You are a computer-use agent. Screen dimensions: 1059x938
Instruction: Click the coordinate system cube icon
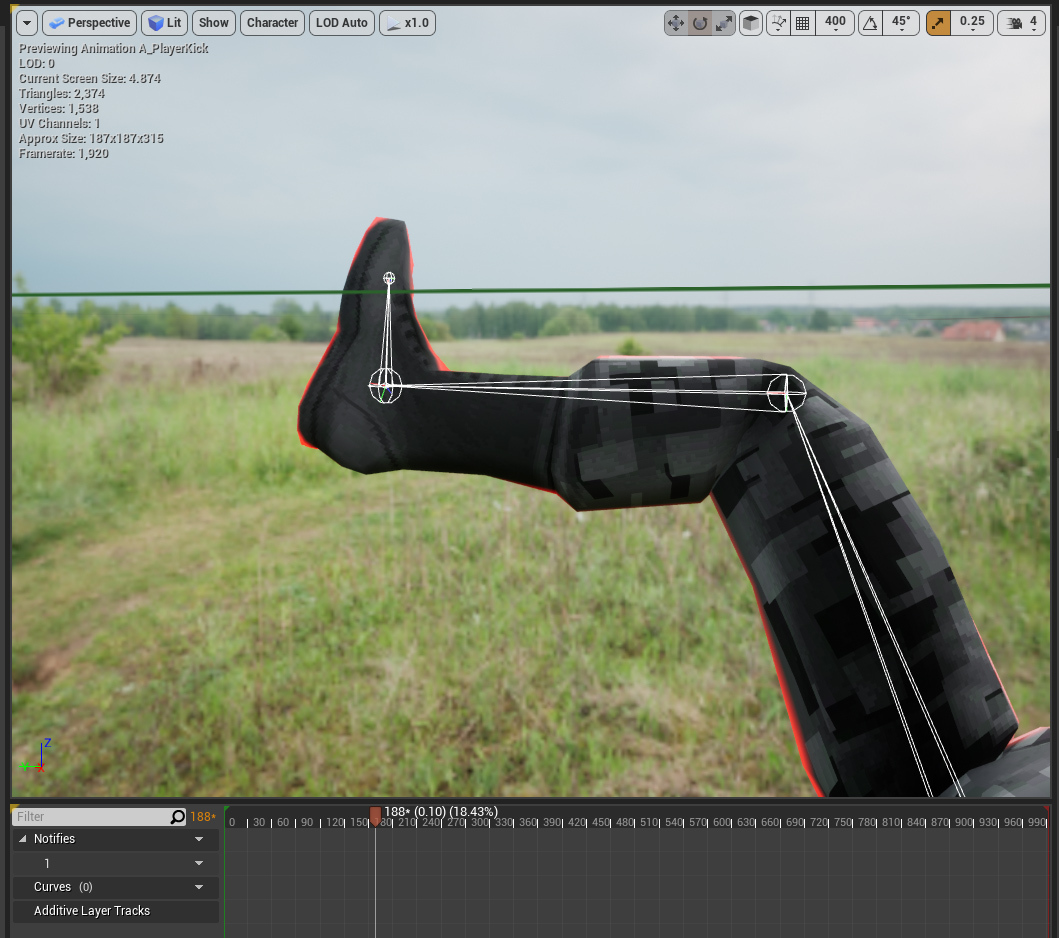coord(750,23)
